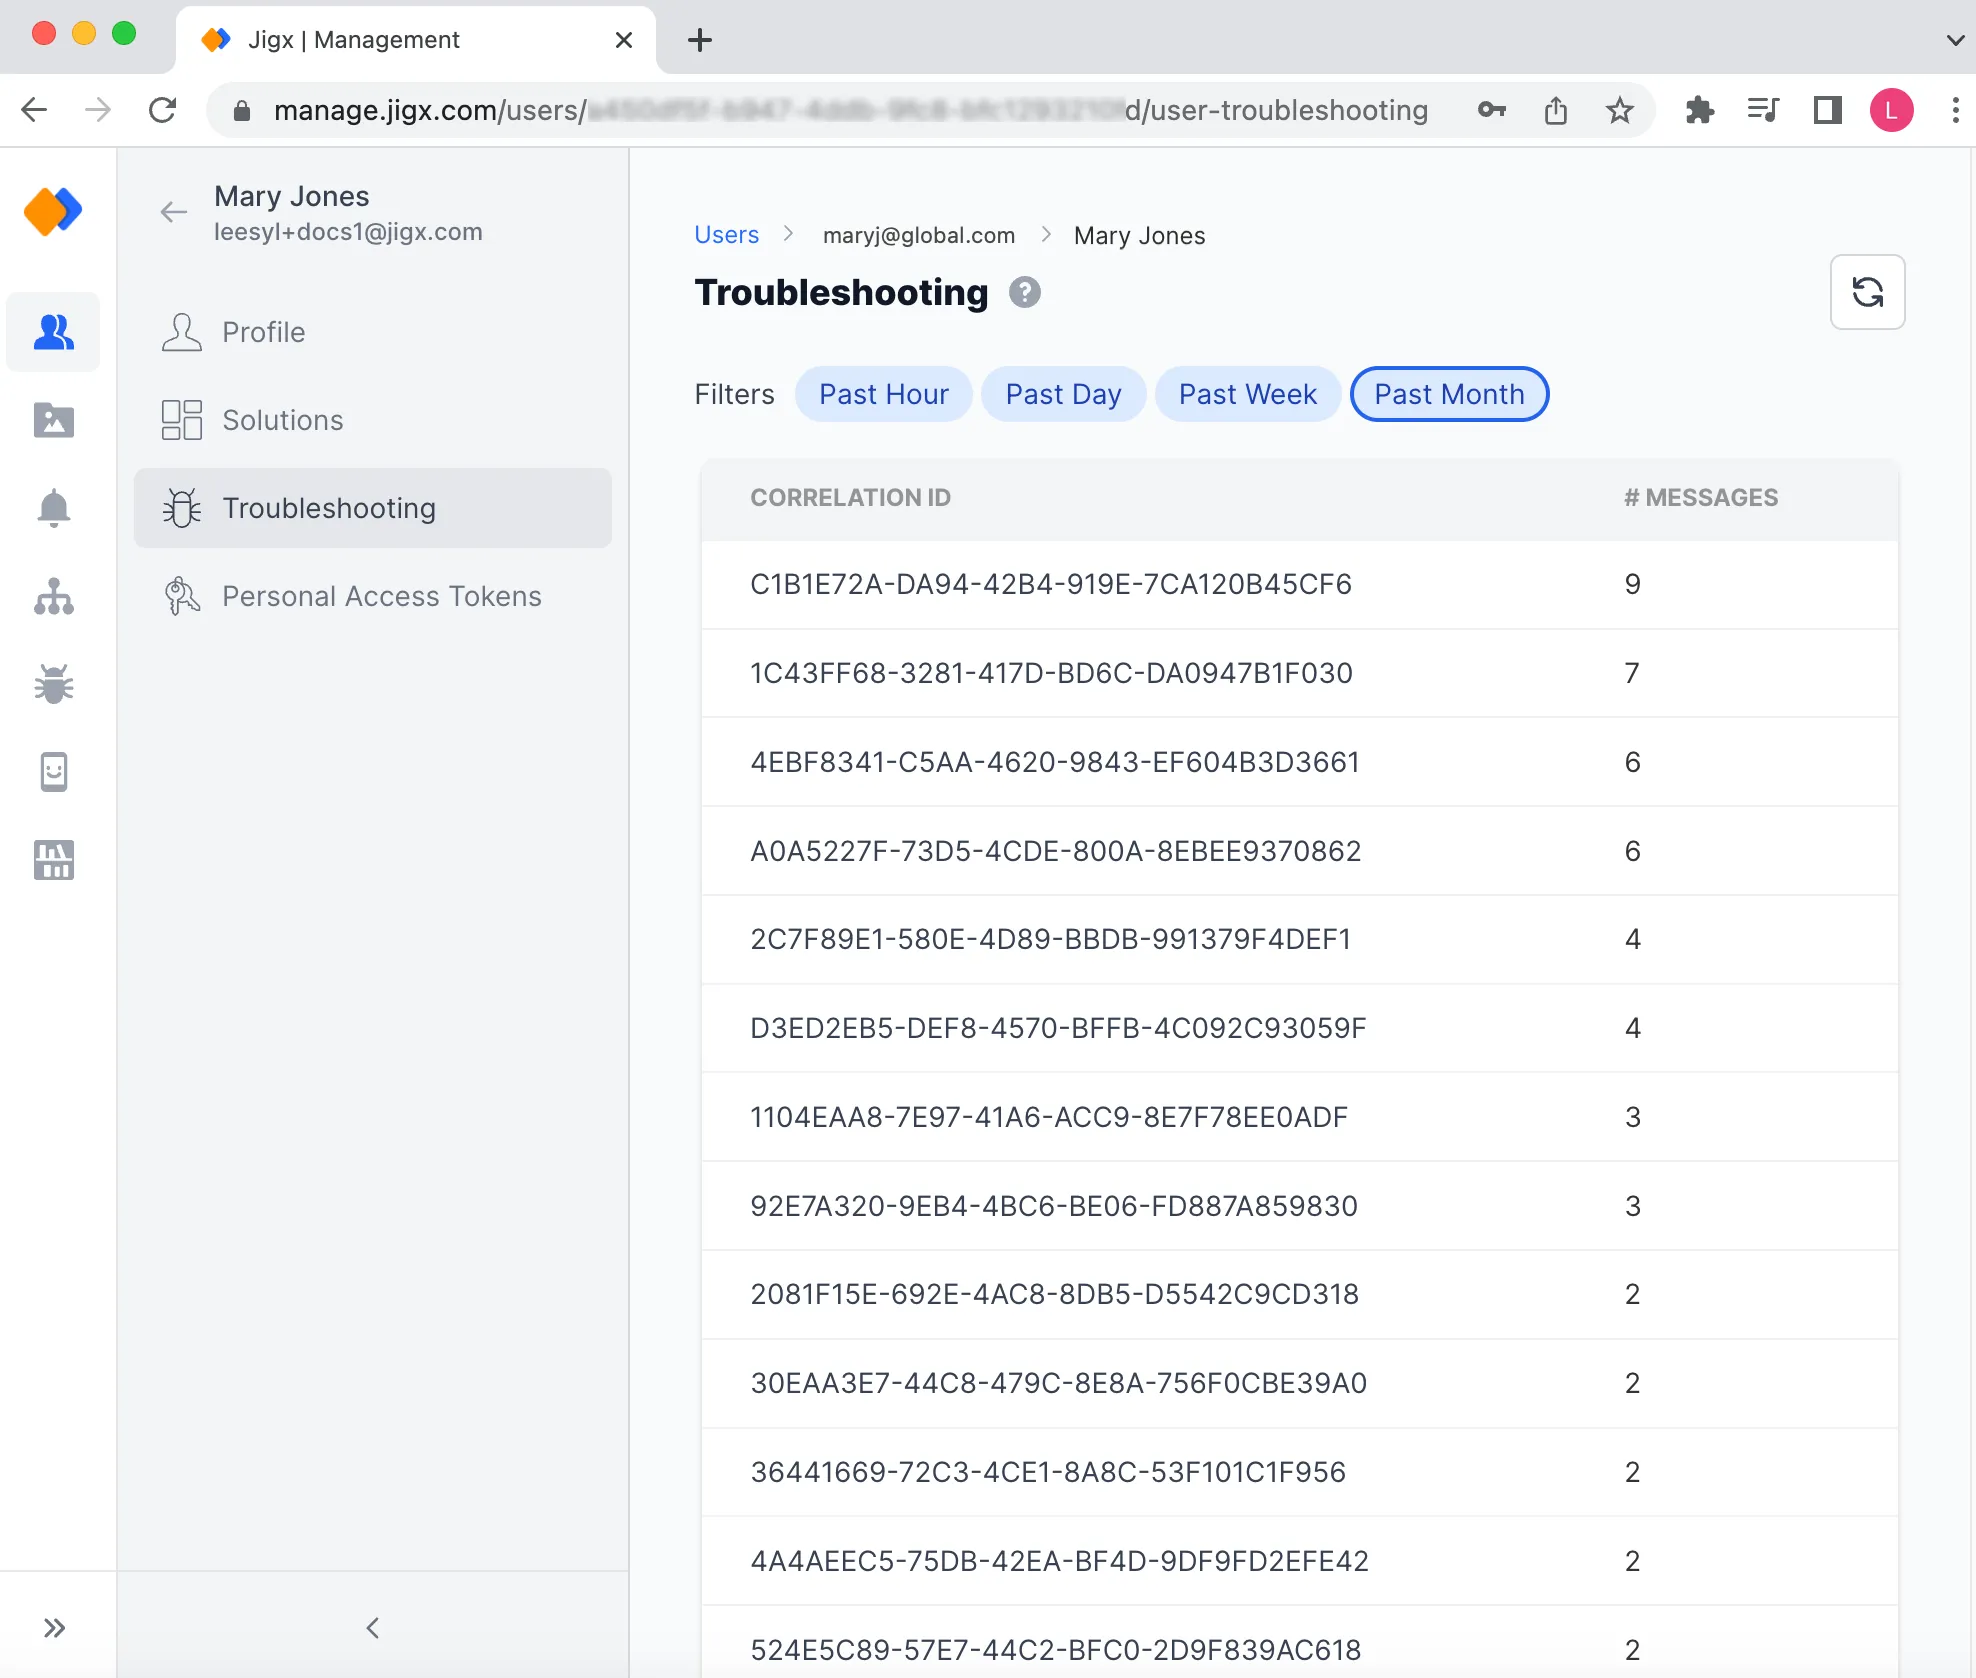Select the Past Month filter toggle
1976x1678 pixels.
(x=1448, y=395)
